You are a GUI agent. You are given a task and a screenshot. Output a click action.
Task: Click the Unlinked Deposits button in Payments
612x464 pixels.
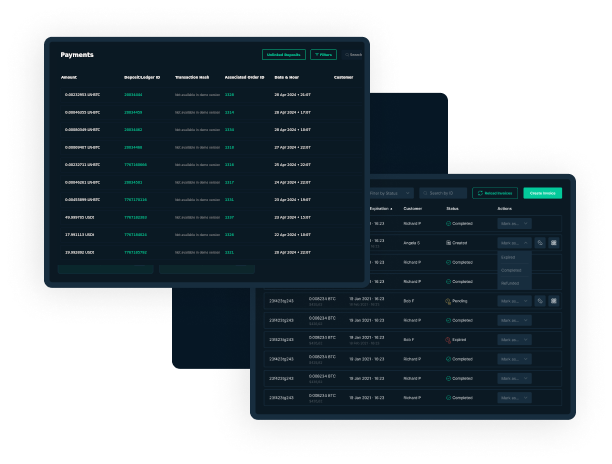point(284,55)
